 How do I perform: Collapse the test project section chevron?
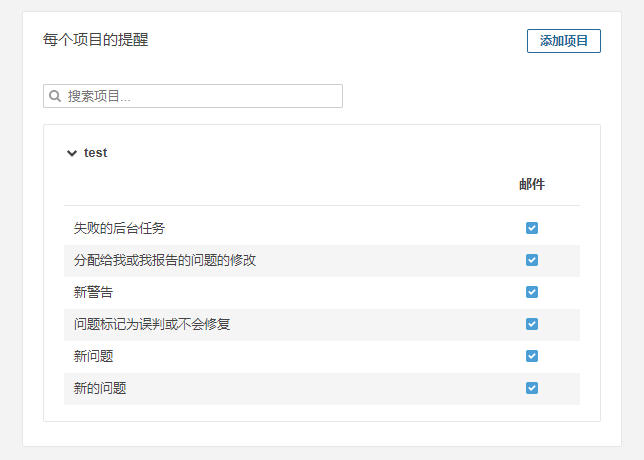[x=72, y=153]
